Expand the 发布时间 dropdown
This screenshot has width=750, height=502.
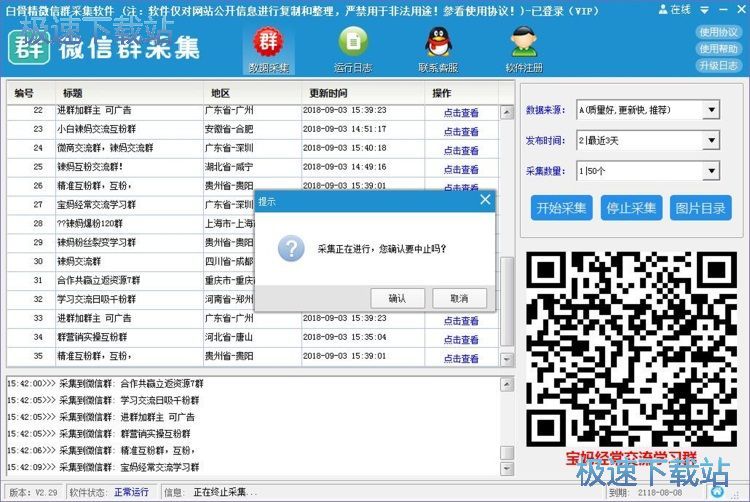[x=711, y=141]
